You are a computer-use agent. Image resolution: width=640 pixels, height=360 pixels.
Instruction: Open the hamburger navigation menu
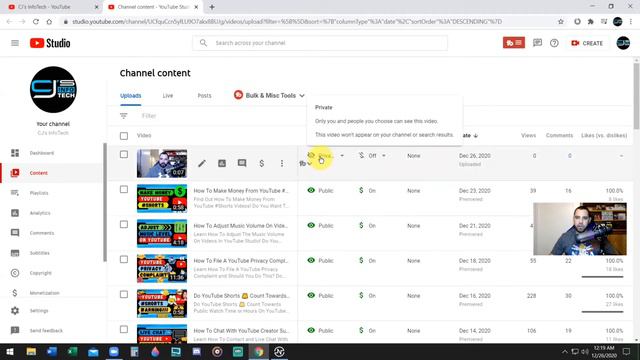[x=15, y=43]
